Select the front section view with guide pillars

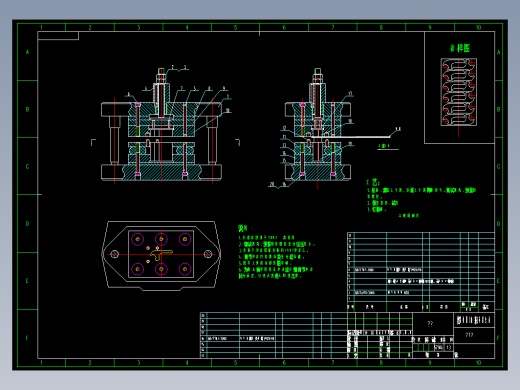pos(161,125)
